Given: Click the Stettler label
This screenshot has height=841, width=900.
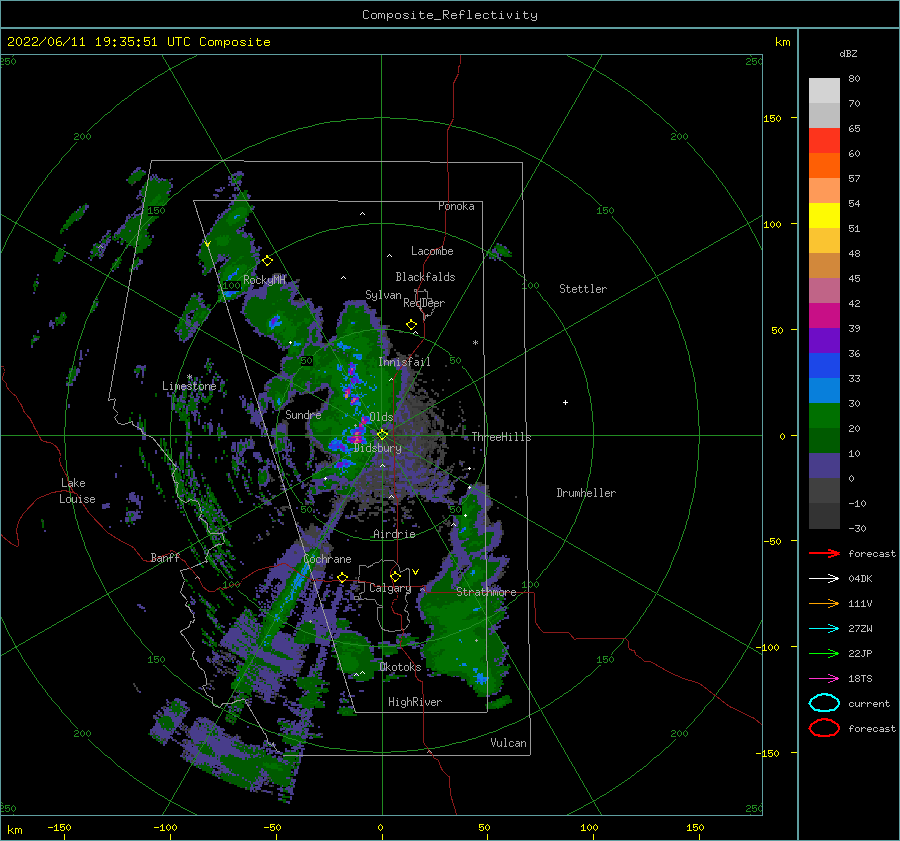Looking at the screenshot, I should [x=583, y=289].
